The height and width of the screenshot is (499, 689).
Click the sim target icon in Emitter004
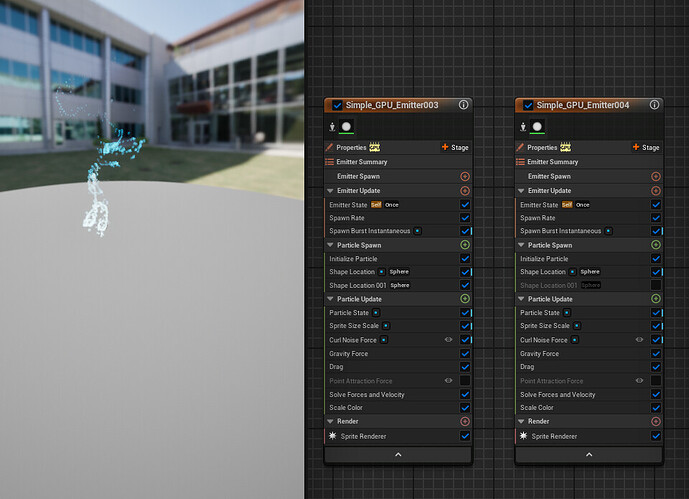pos(523,127)
